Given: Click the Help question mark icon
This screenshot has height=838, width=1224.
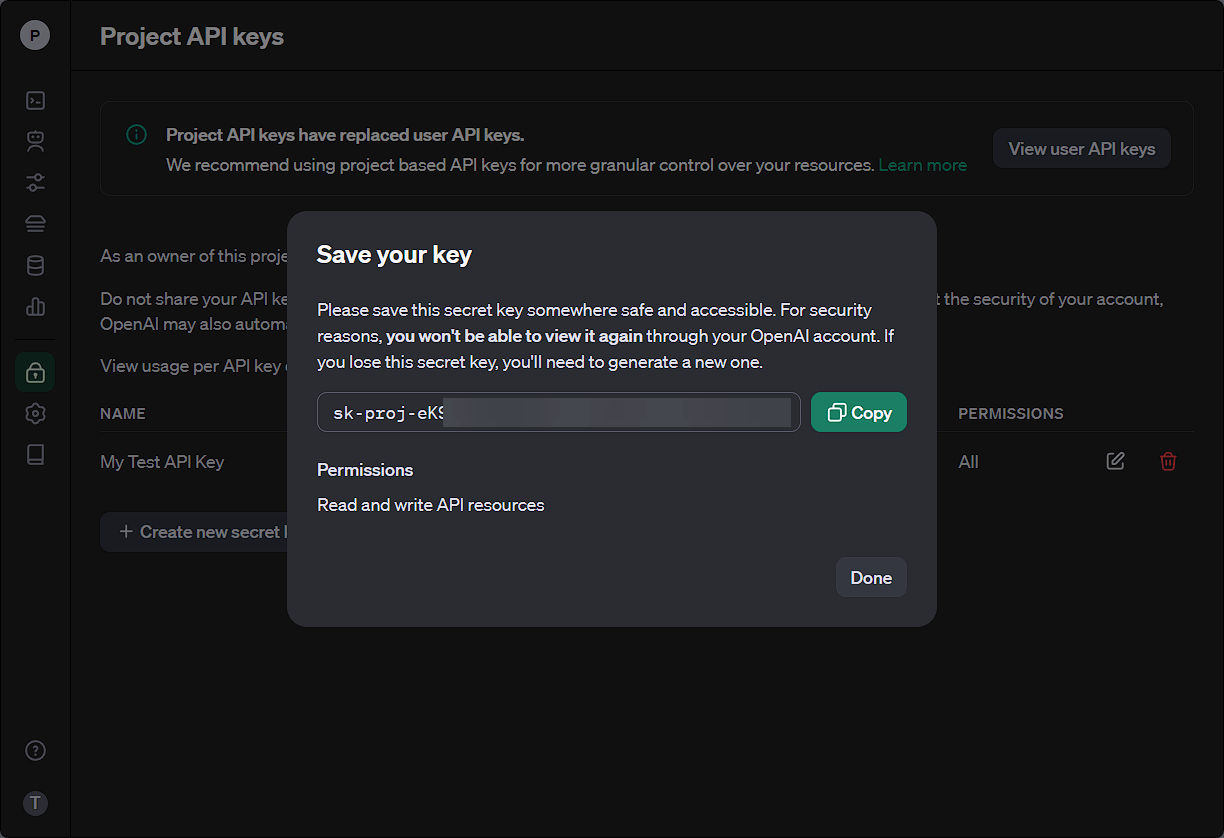Looking at the screenshot, I should point(35,751).
